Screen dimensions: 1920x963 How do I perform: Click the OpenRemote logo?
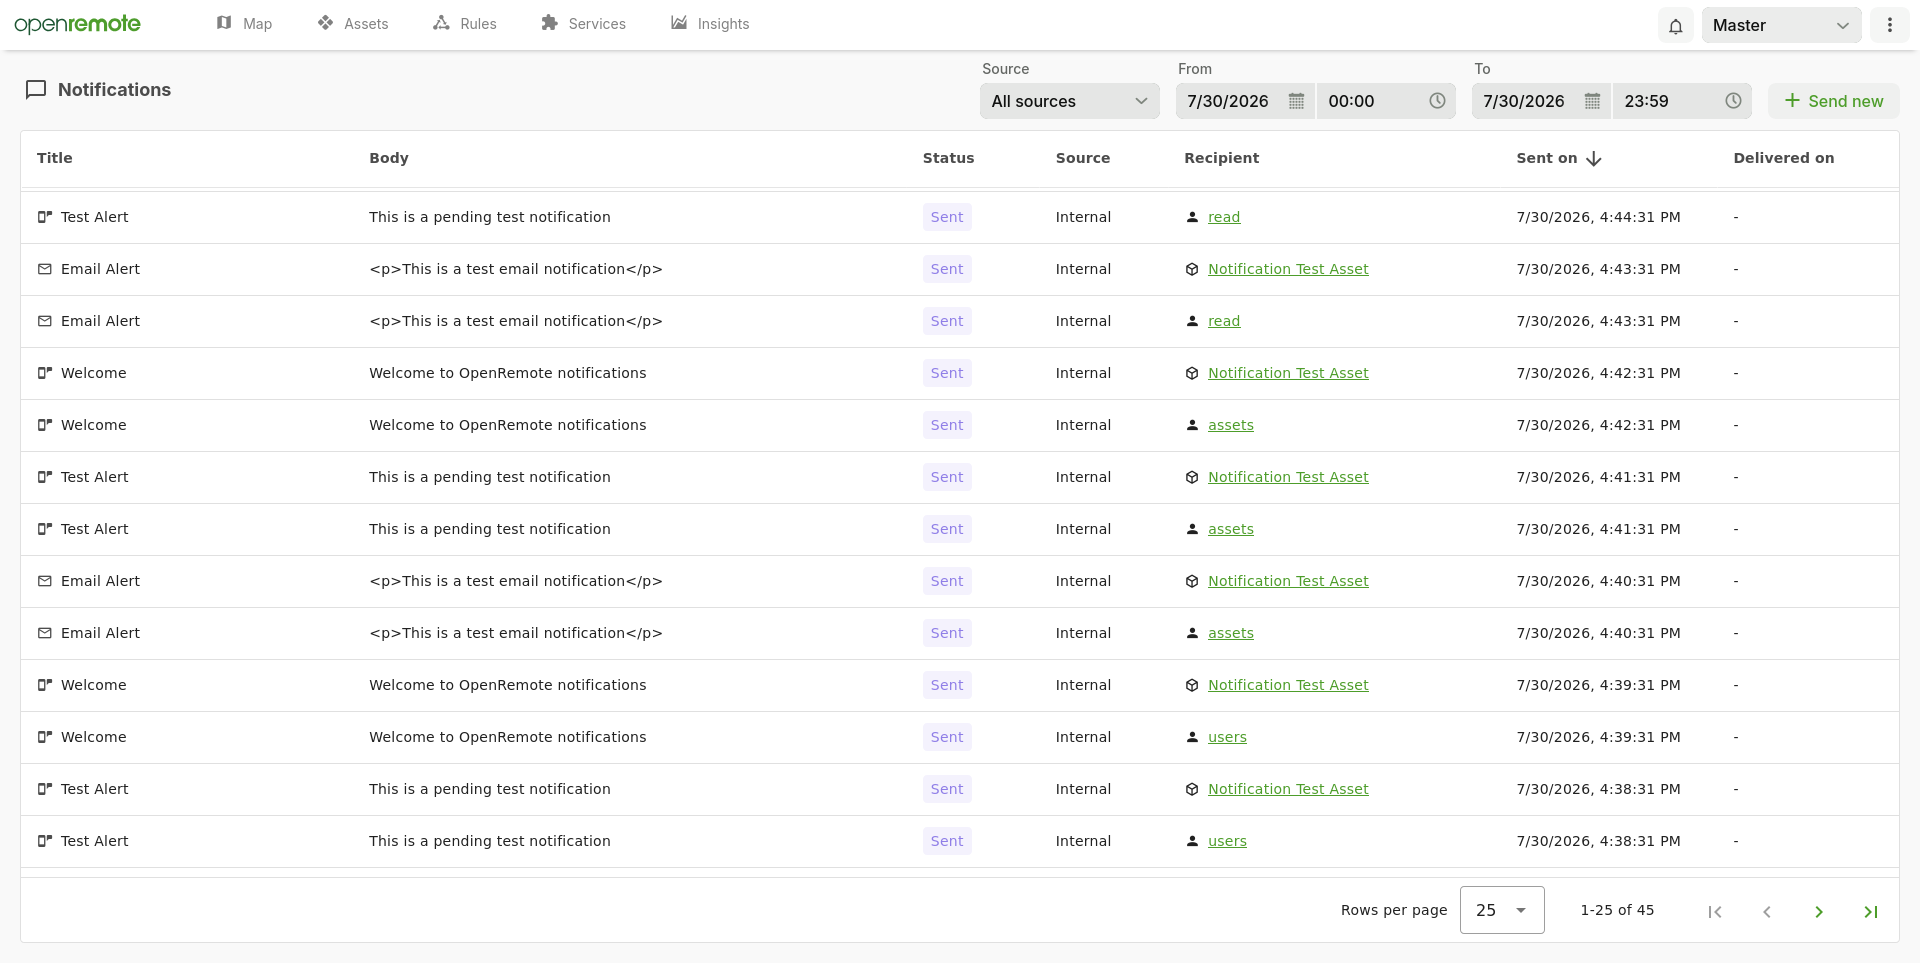(78, 24)
